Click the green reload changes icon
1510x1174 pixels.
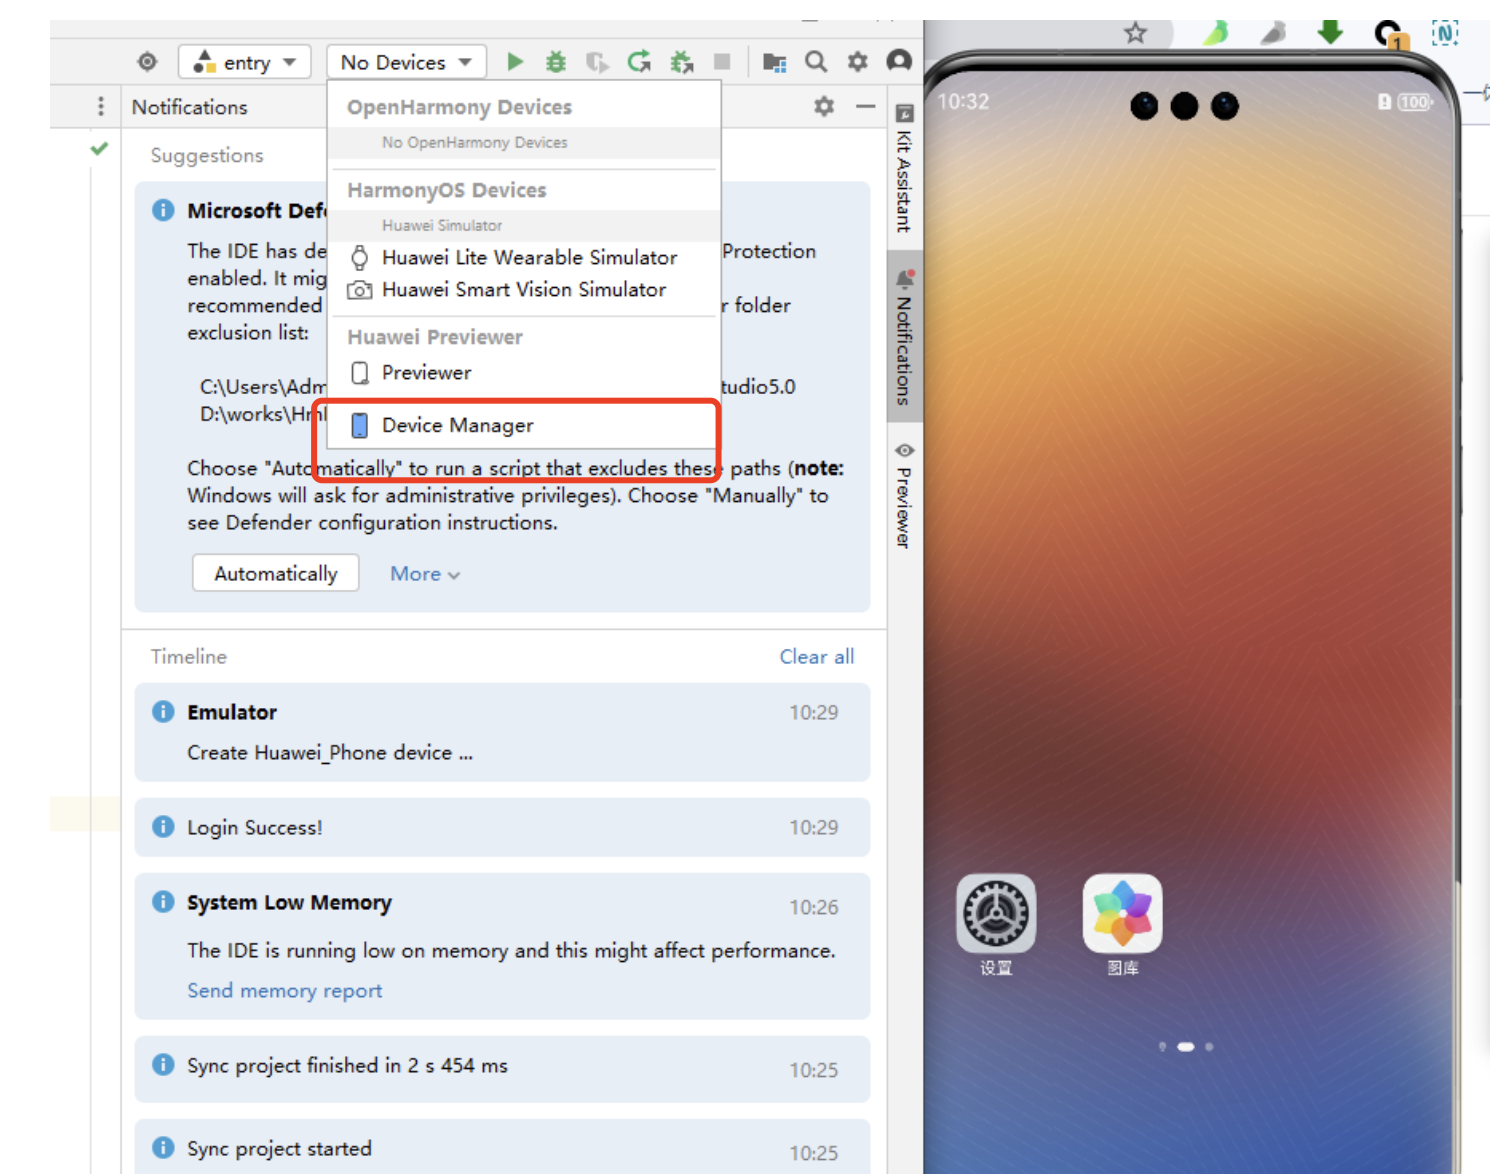(639, 62)
